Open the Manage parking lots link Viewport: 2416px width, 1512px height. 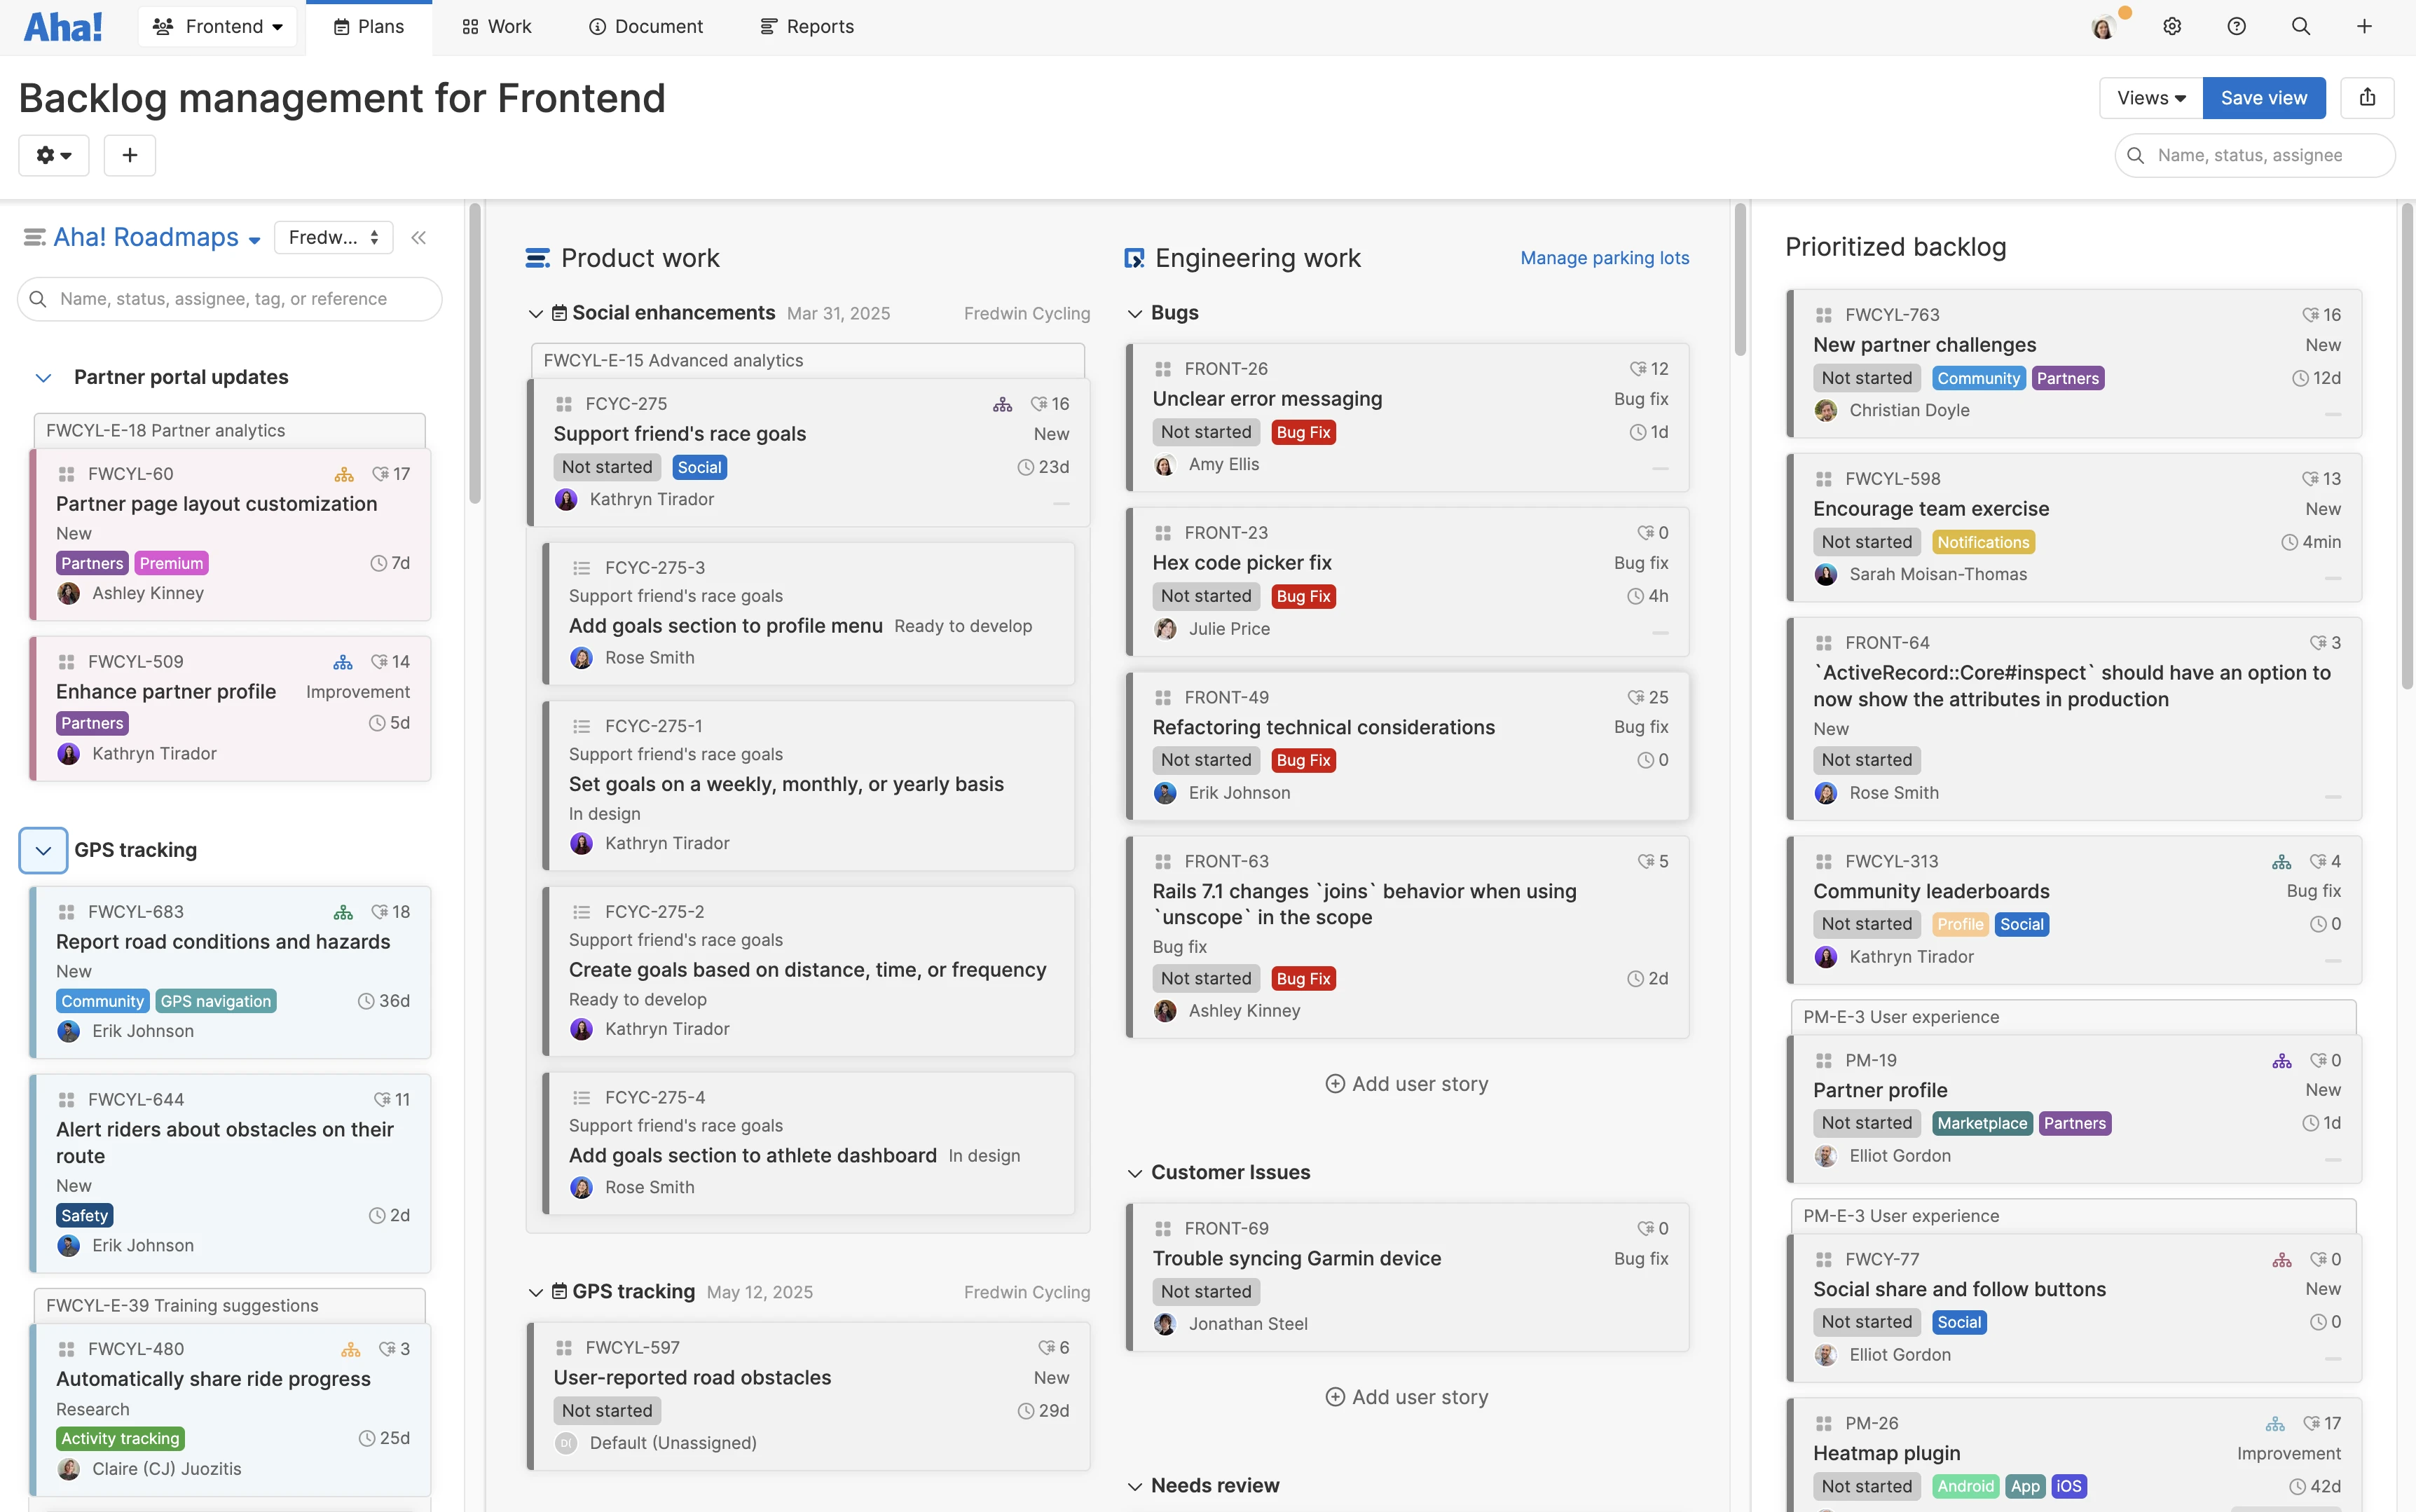[1603, 258]
